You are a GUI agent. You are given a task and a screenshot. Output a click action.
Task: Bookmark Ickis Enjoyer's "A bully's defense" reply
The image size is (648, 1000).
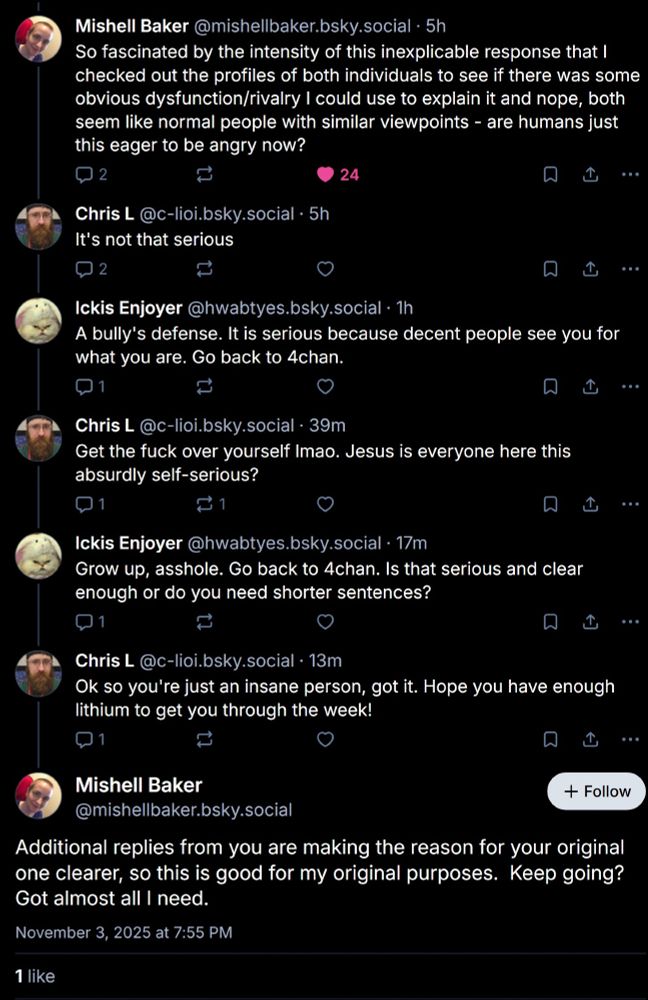click(549, 386)
